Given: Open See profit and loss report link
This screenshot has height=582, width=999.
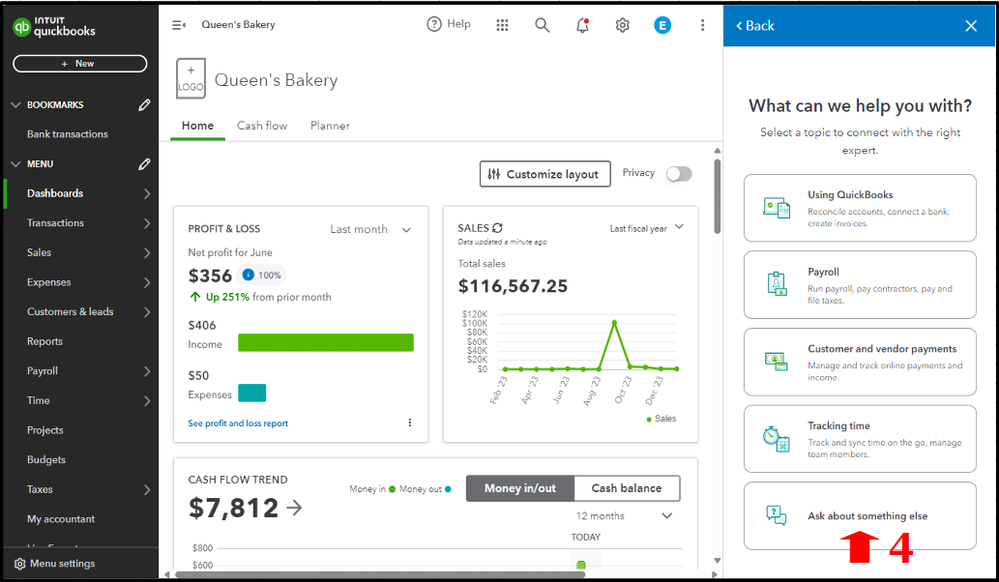Looking at the screenshot, I should [238, 423].
